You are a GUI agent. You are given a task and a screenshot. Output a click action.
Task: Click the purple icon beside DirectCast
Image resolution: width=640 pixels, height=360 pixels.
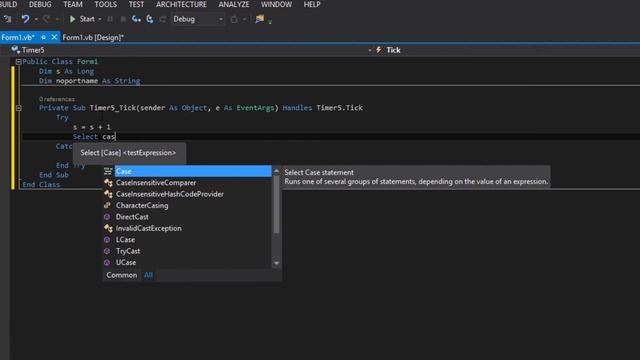[107, 217]
